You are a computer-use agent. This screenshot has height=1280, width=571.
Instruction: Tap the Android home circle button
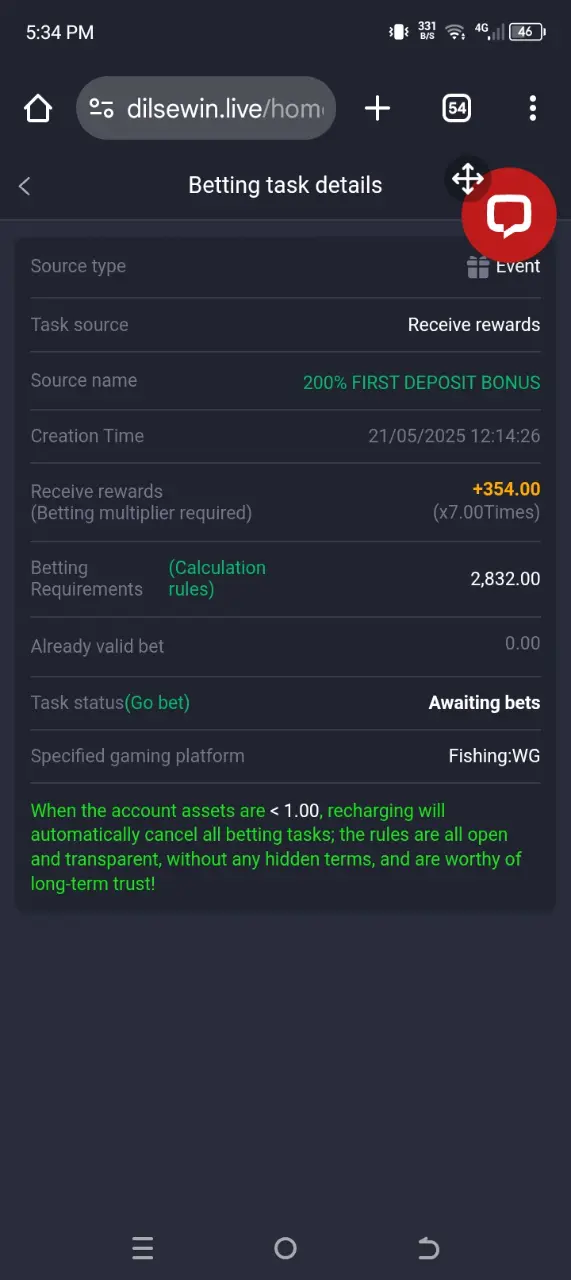pos(285,1248)
